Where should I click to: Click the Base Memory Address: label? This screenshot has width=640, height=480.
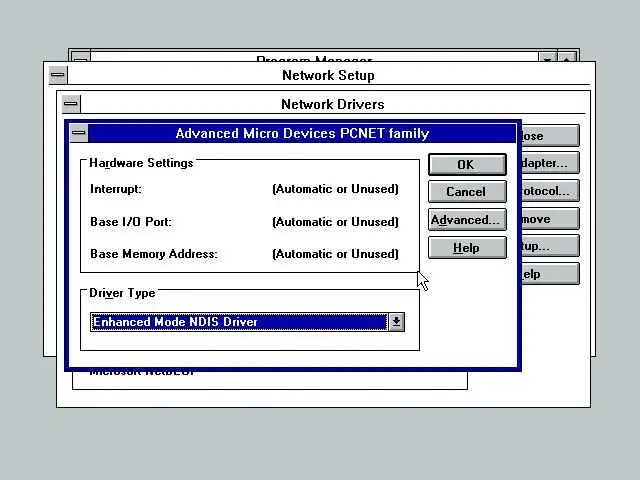coord(153,254)
